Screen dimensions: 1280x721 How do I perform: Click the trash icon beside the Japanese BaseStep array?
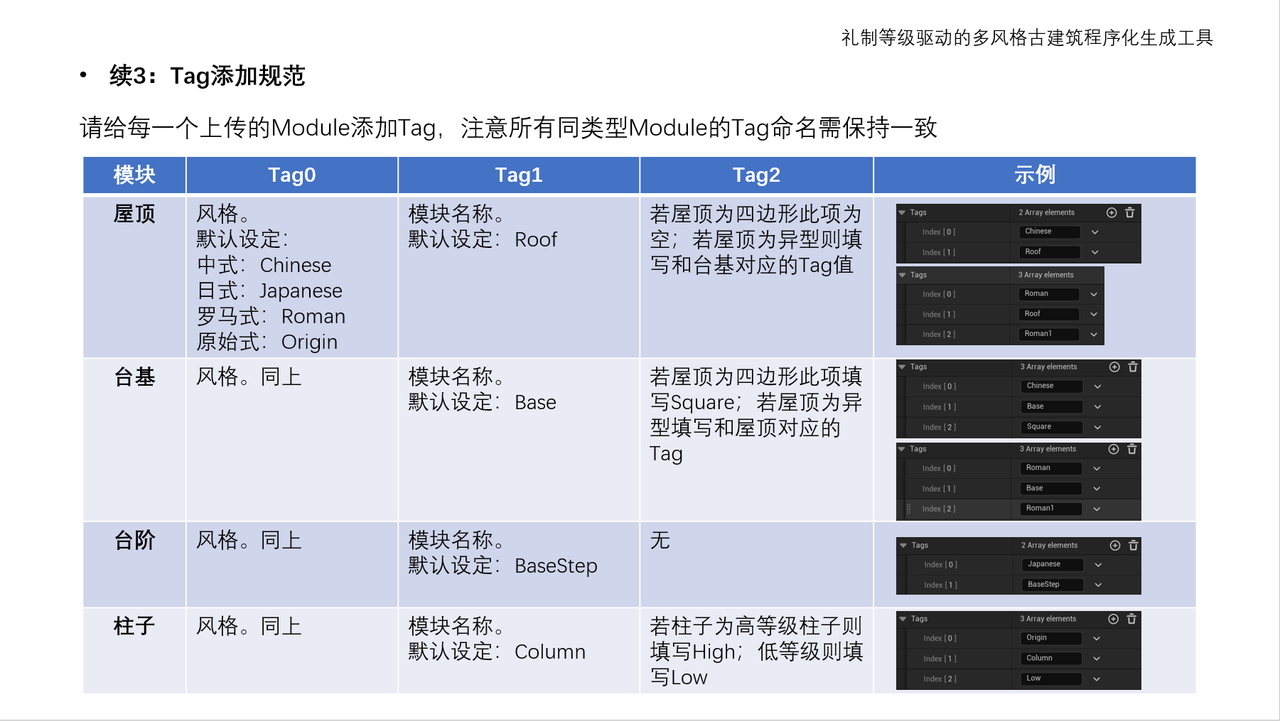pos(1132,545)
